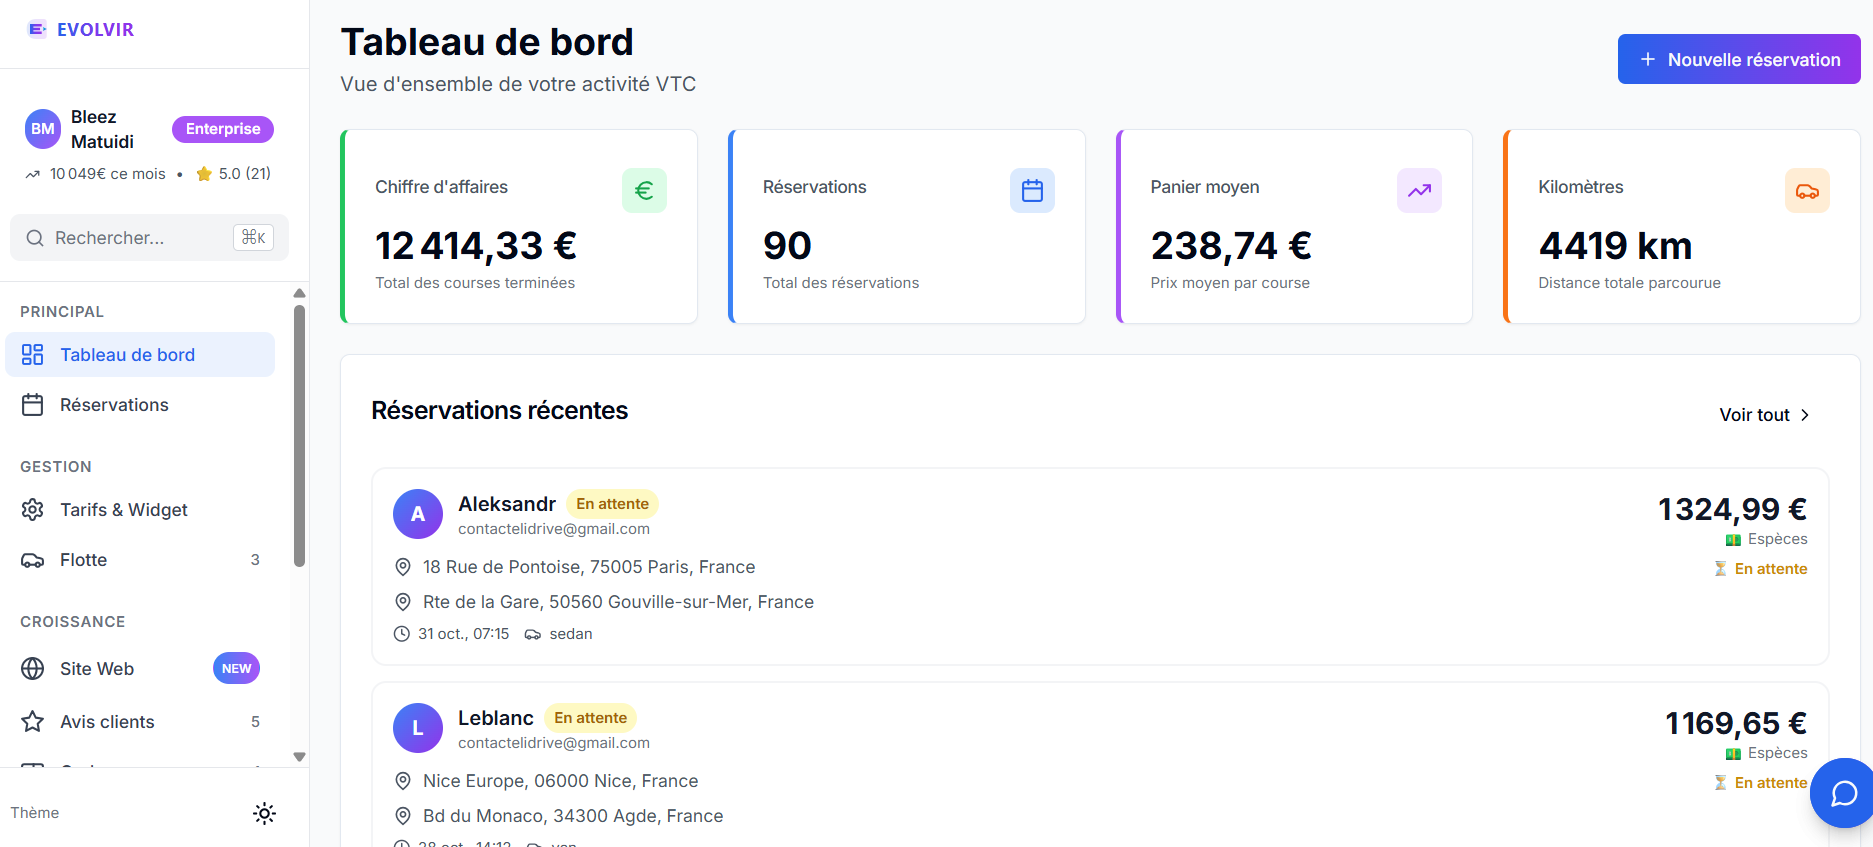Click the trend chart icon on Panier moyen card
1873x847 pixels.
tap(1419, 190)
